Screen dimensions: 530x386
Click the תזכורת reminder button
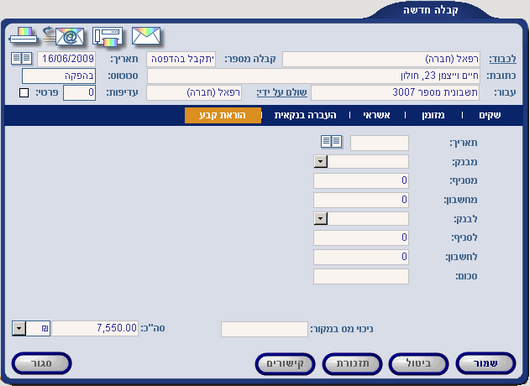click(352, 364)
